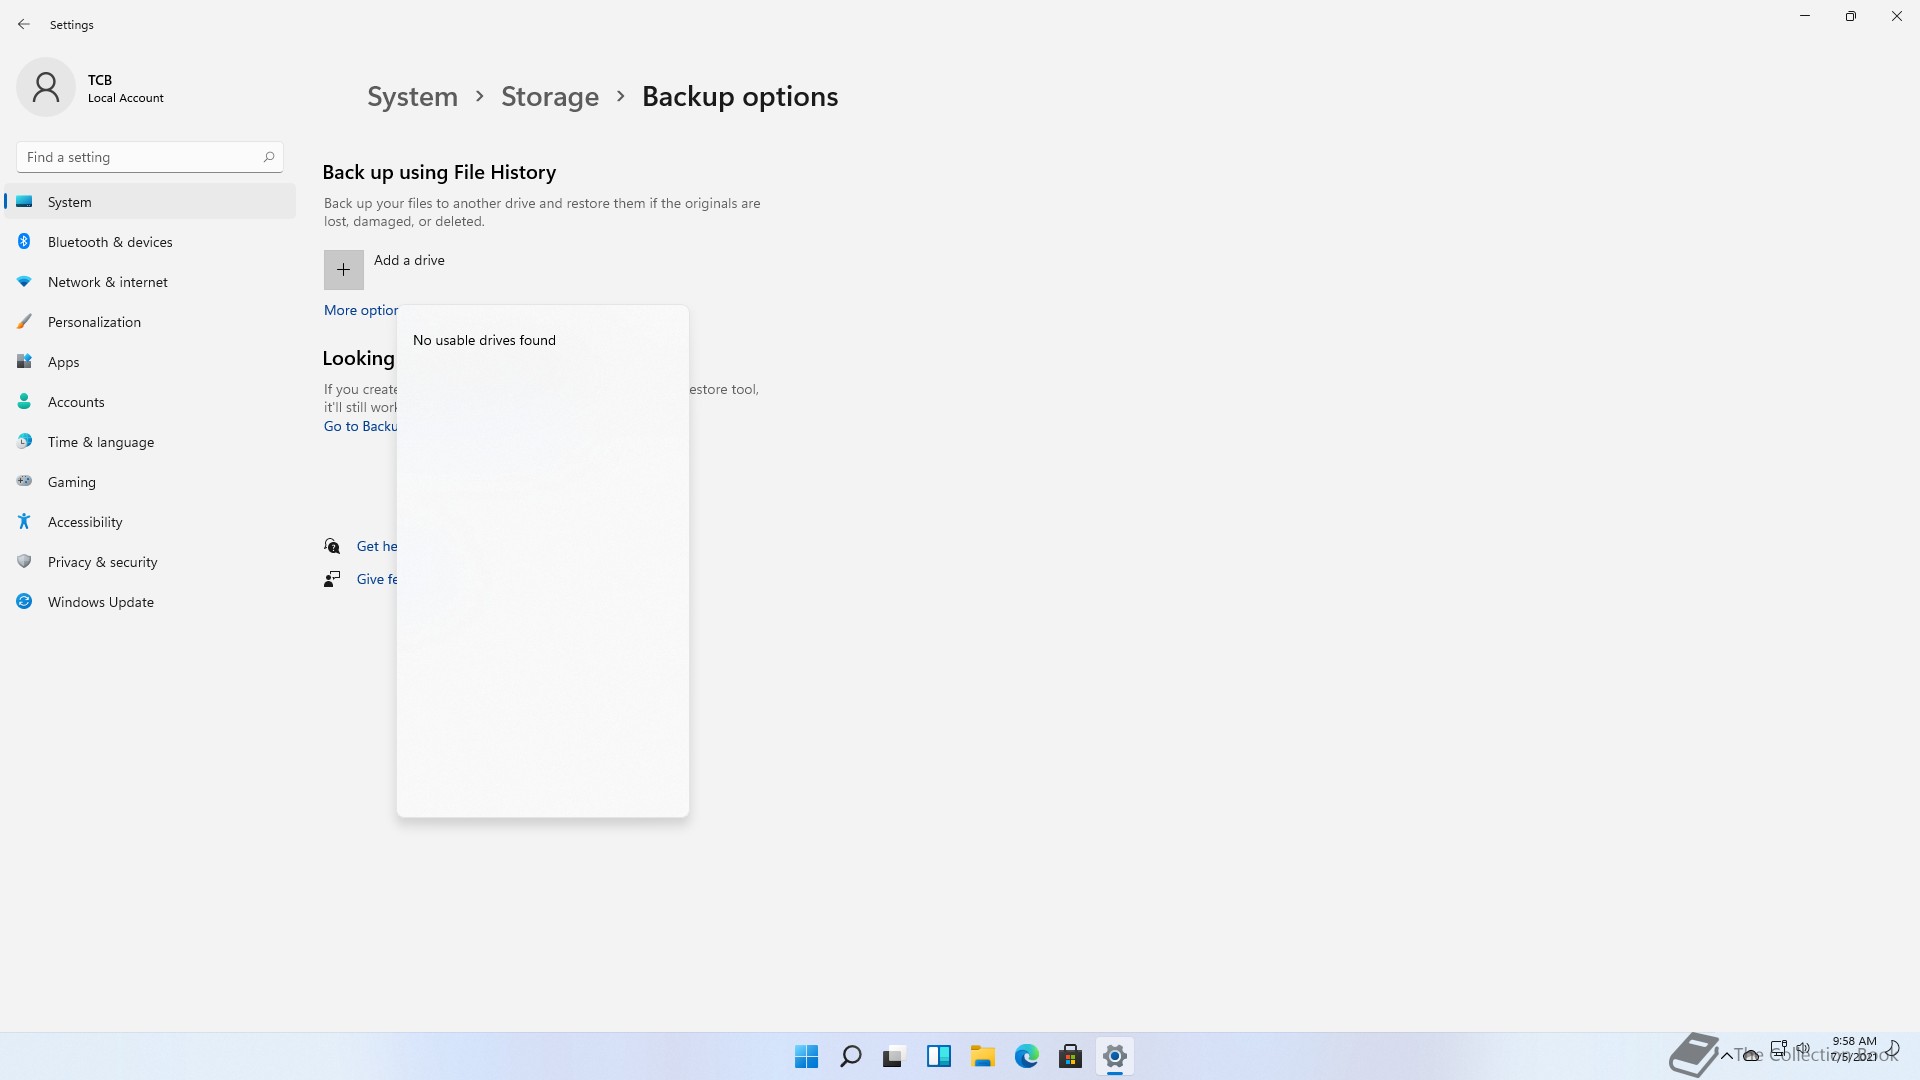
Task: Click the Privacy shield icon
Action: (24, 562)
